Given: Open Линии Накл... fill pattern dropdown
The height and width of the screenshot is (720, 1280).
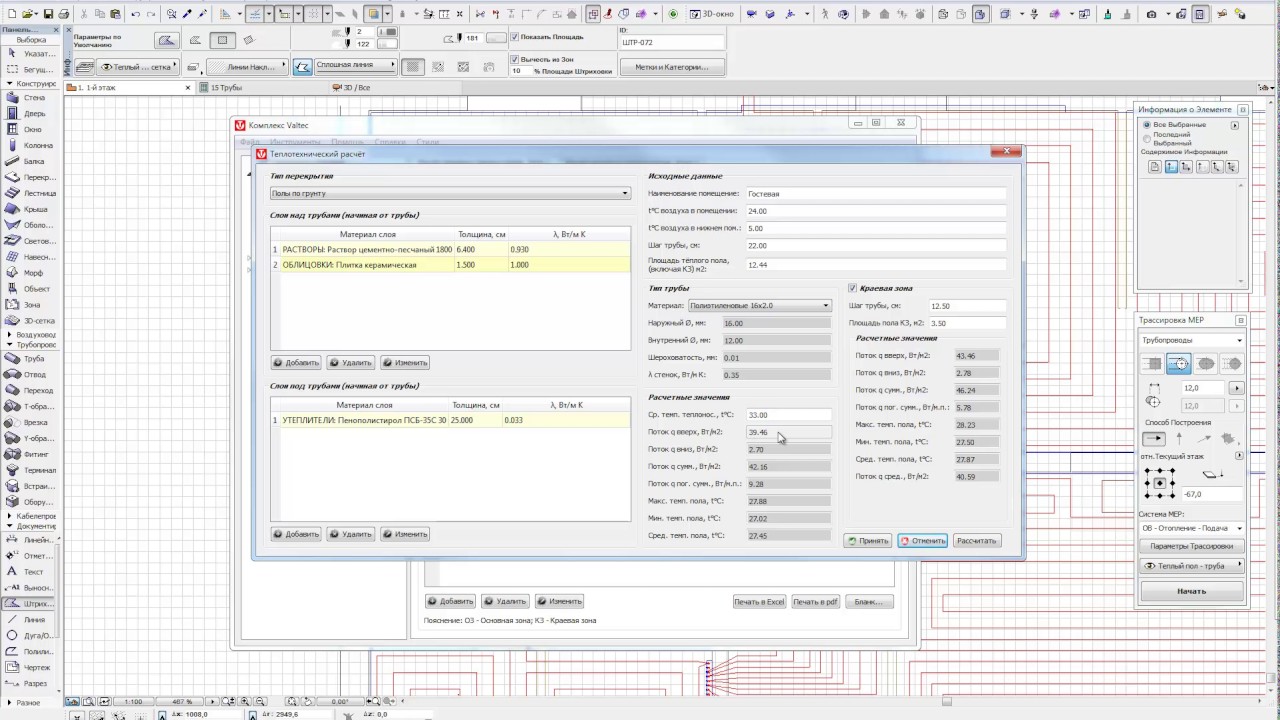Looking at the screenshot, I should pos(247,66).
